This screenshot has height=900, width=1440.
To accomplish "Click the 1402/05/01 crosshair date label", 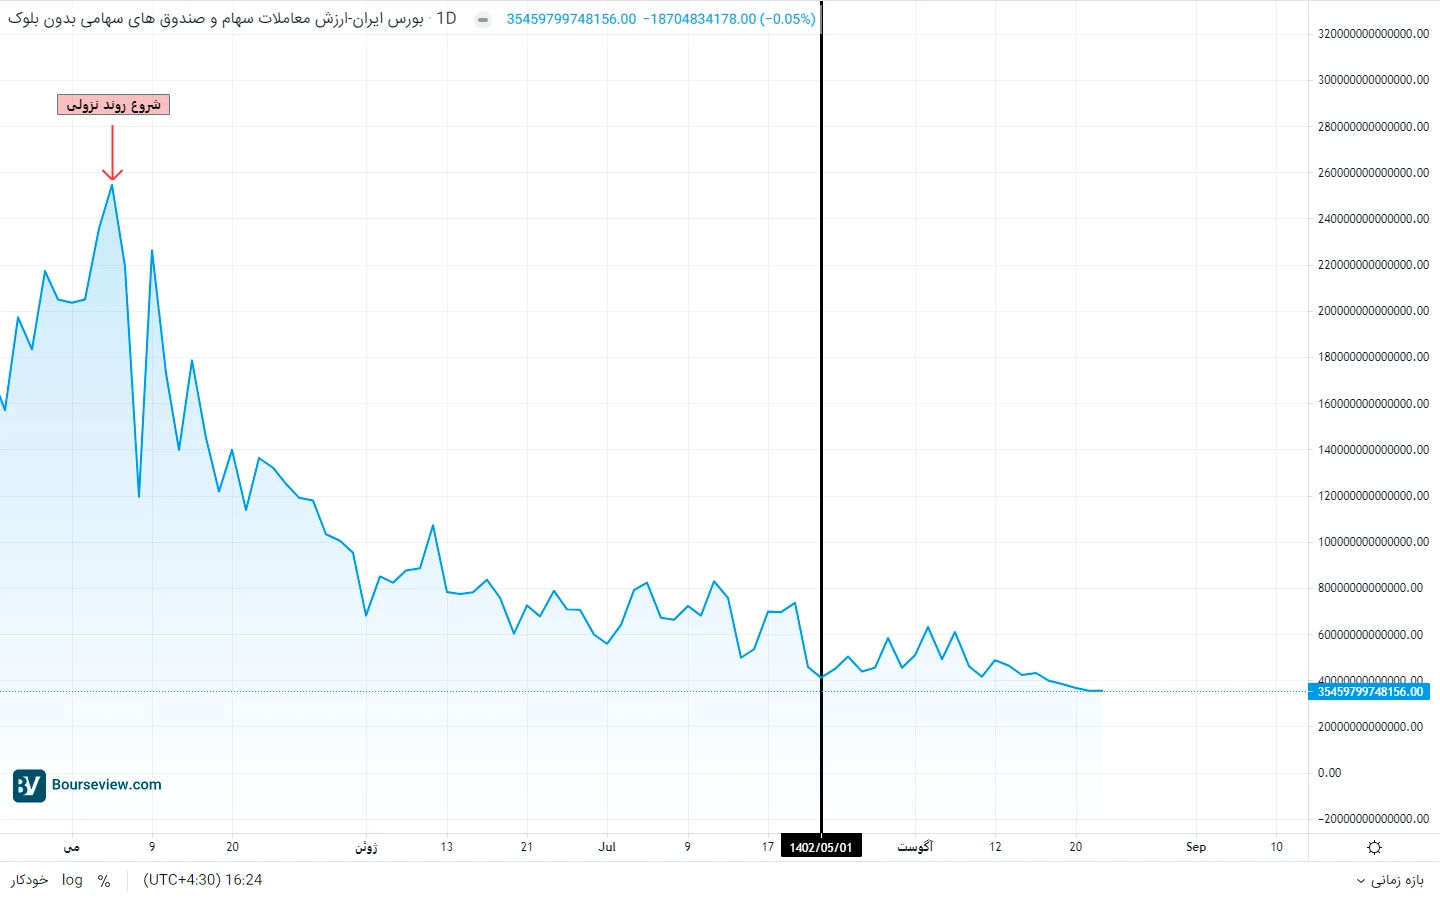I will 821,847.
